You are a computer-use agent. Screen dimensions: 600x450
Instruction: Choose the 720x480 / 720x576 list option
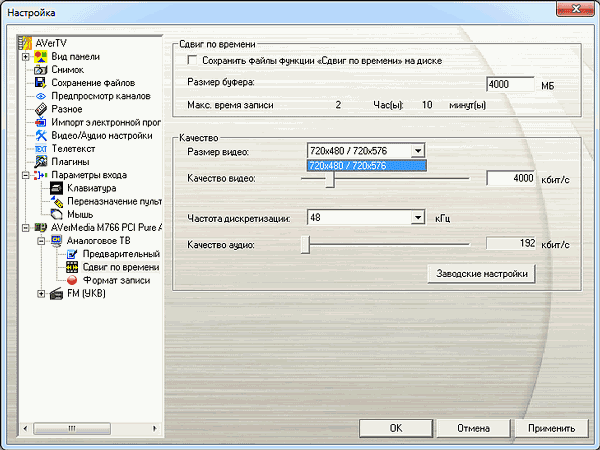(x=367, y=166)
